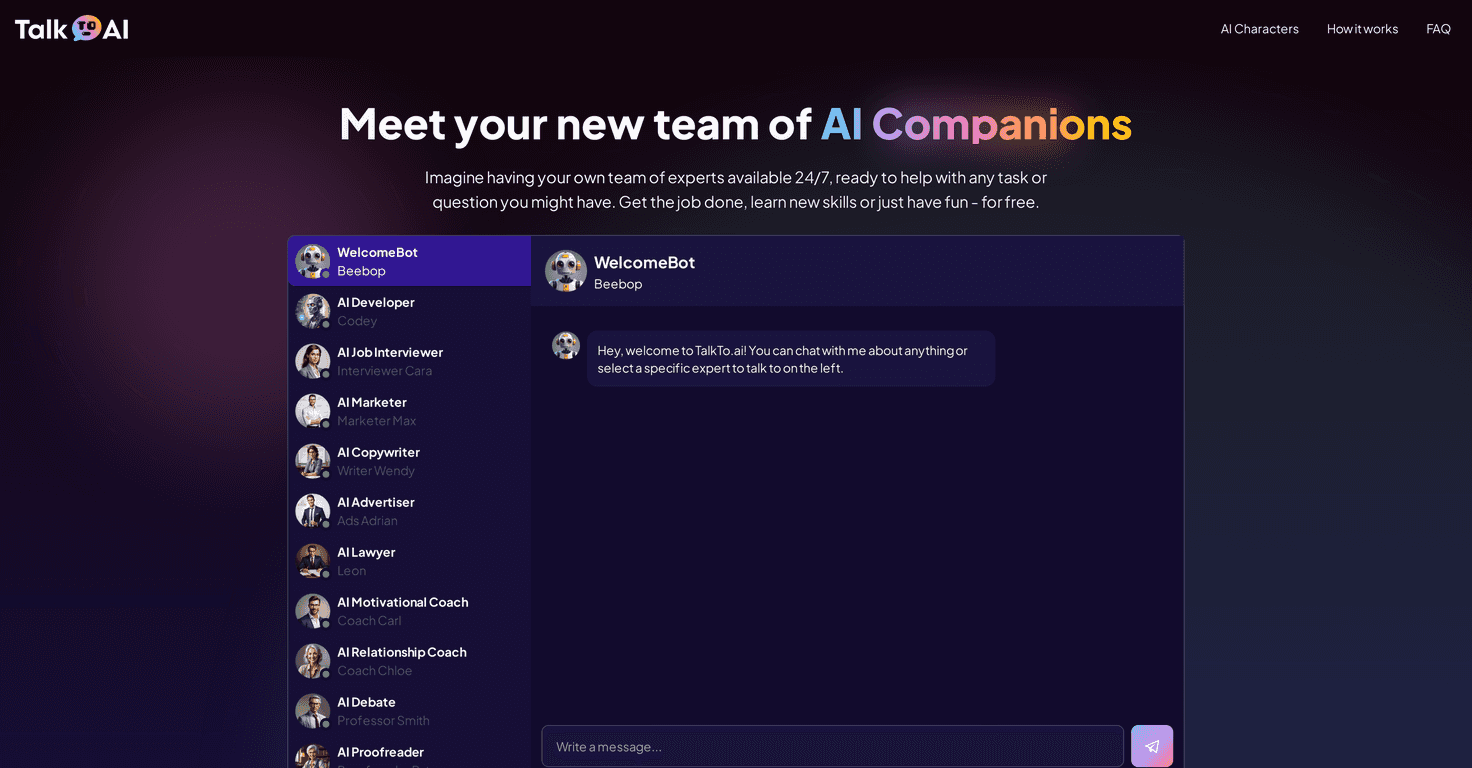Open the How it works page

pyautogui.click(x=1362, y=28)
